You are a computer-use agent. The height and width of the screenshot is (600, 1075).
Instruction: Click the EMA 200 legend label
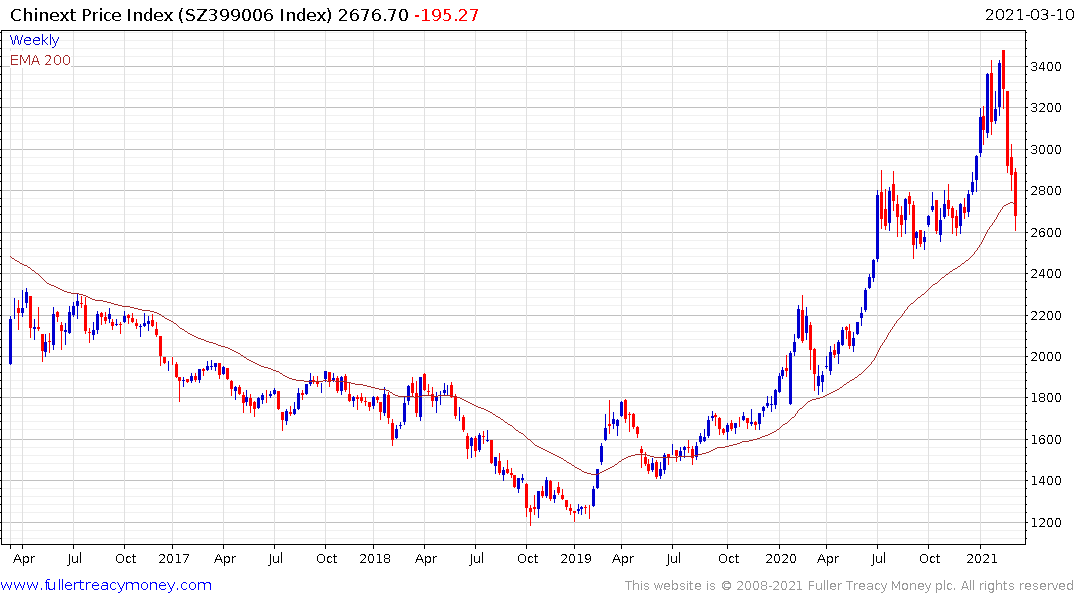pos(40,60)
